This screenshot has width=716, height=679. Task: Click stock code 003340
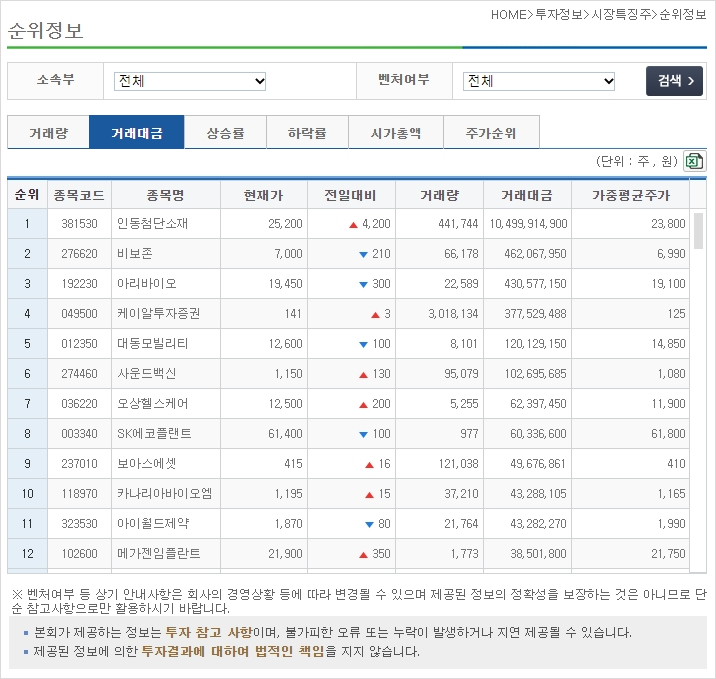click(x=79, y=433)
